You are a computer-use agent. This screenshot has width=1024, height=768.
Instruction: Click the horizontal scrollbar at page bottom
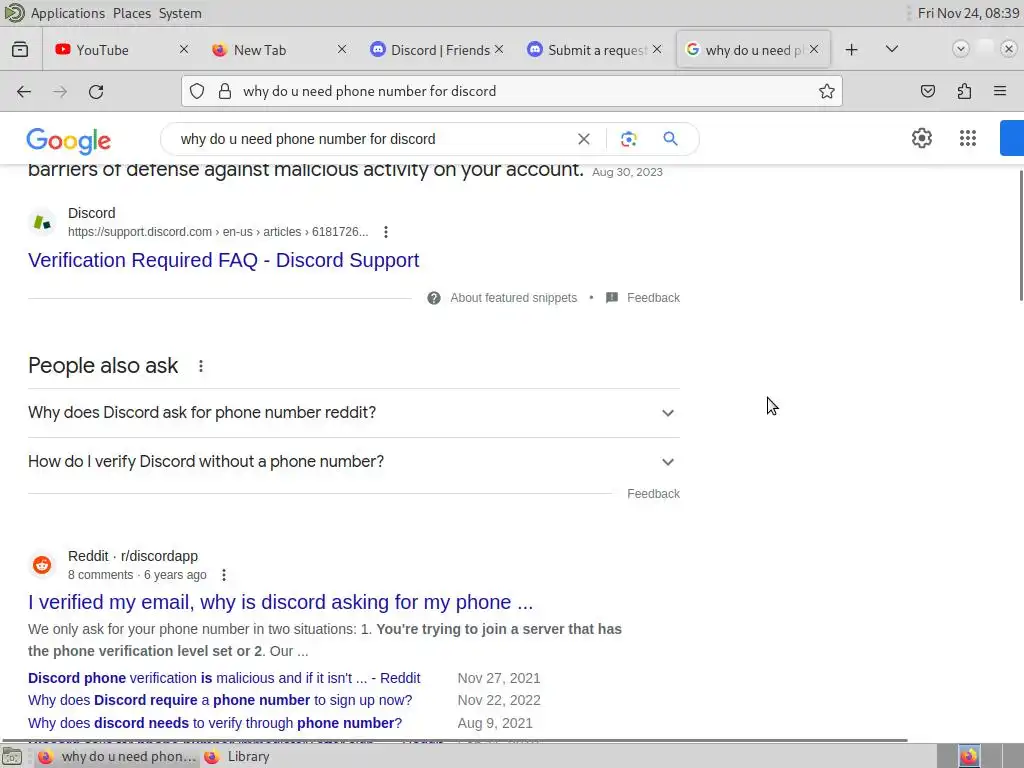tap(454, 741)
